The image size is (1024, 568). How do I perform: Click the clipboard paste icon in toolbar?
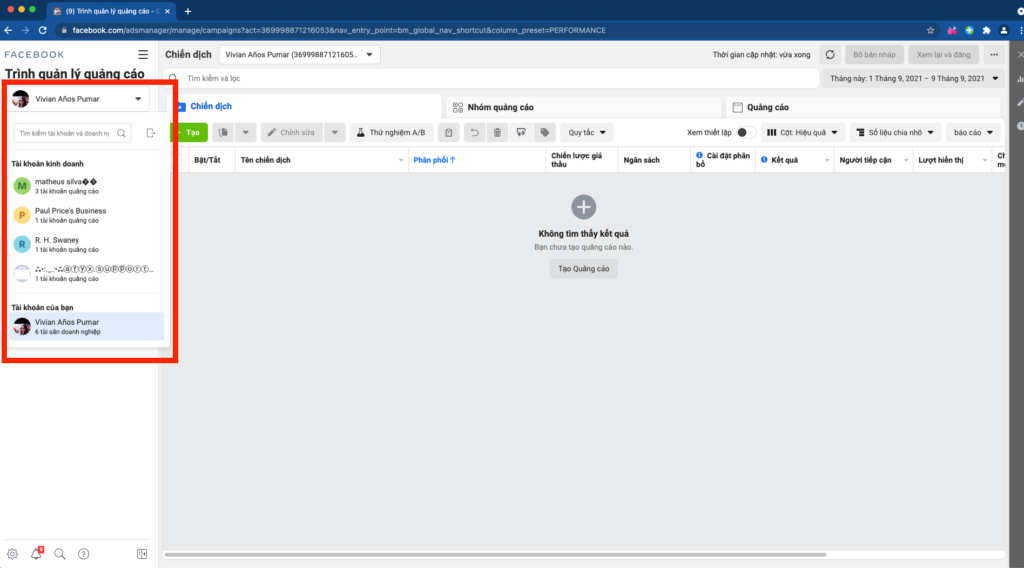[x=449, y=133]
